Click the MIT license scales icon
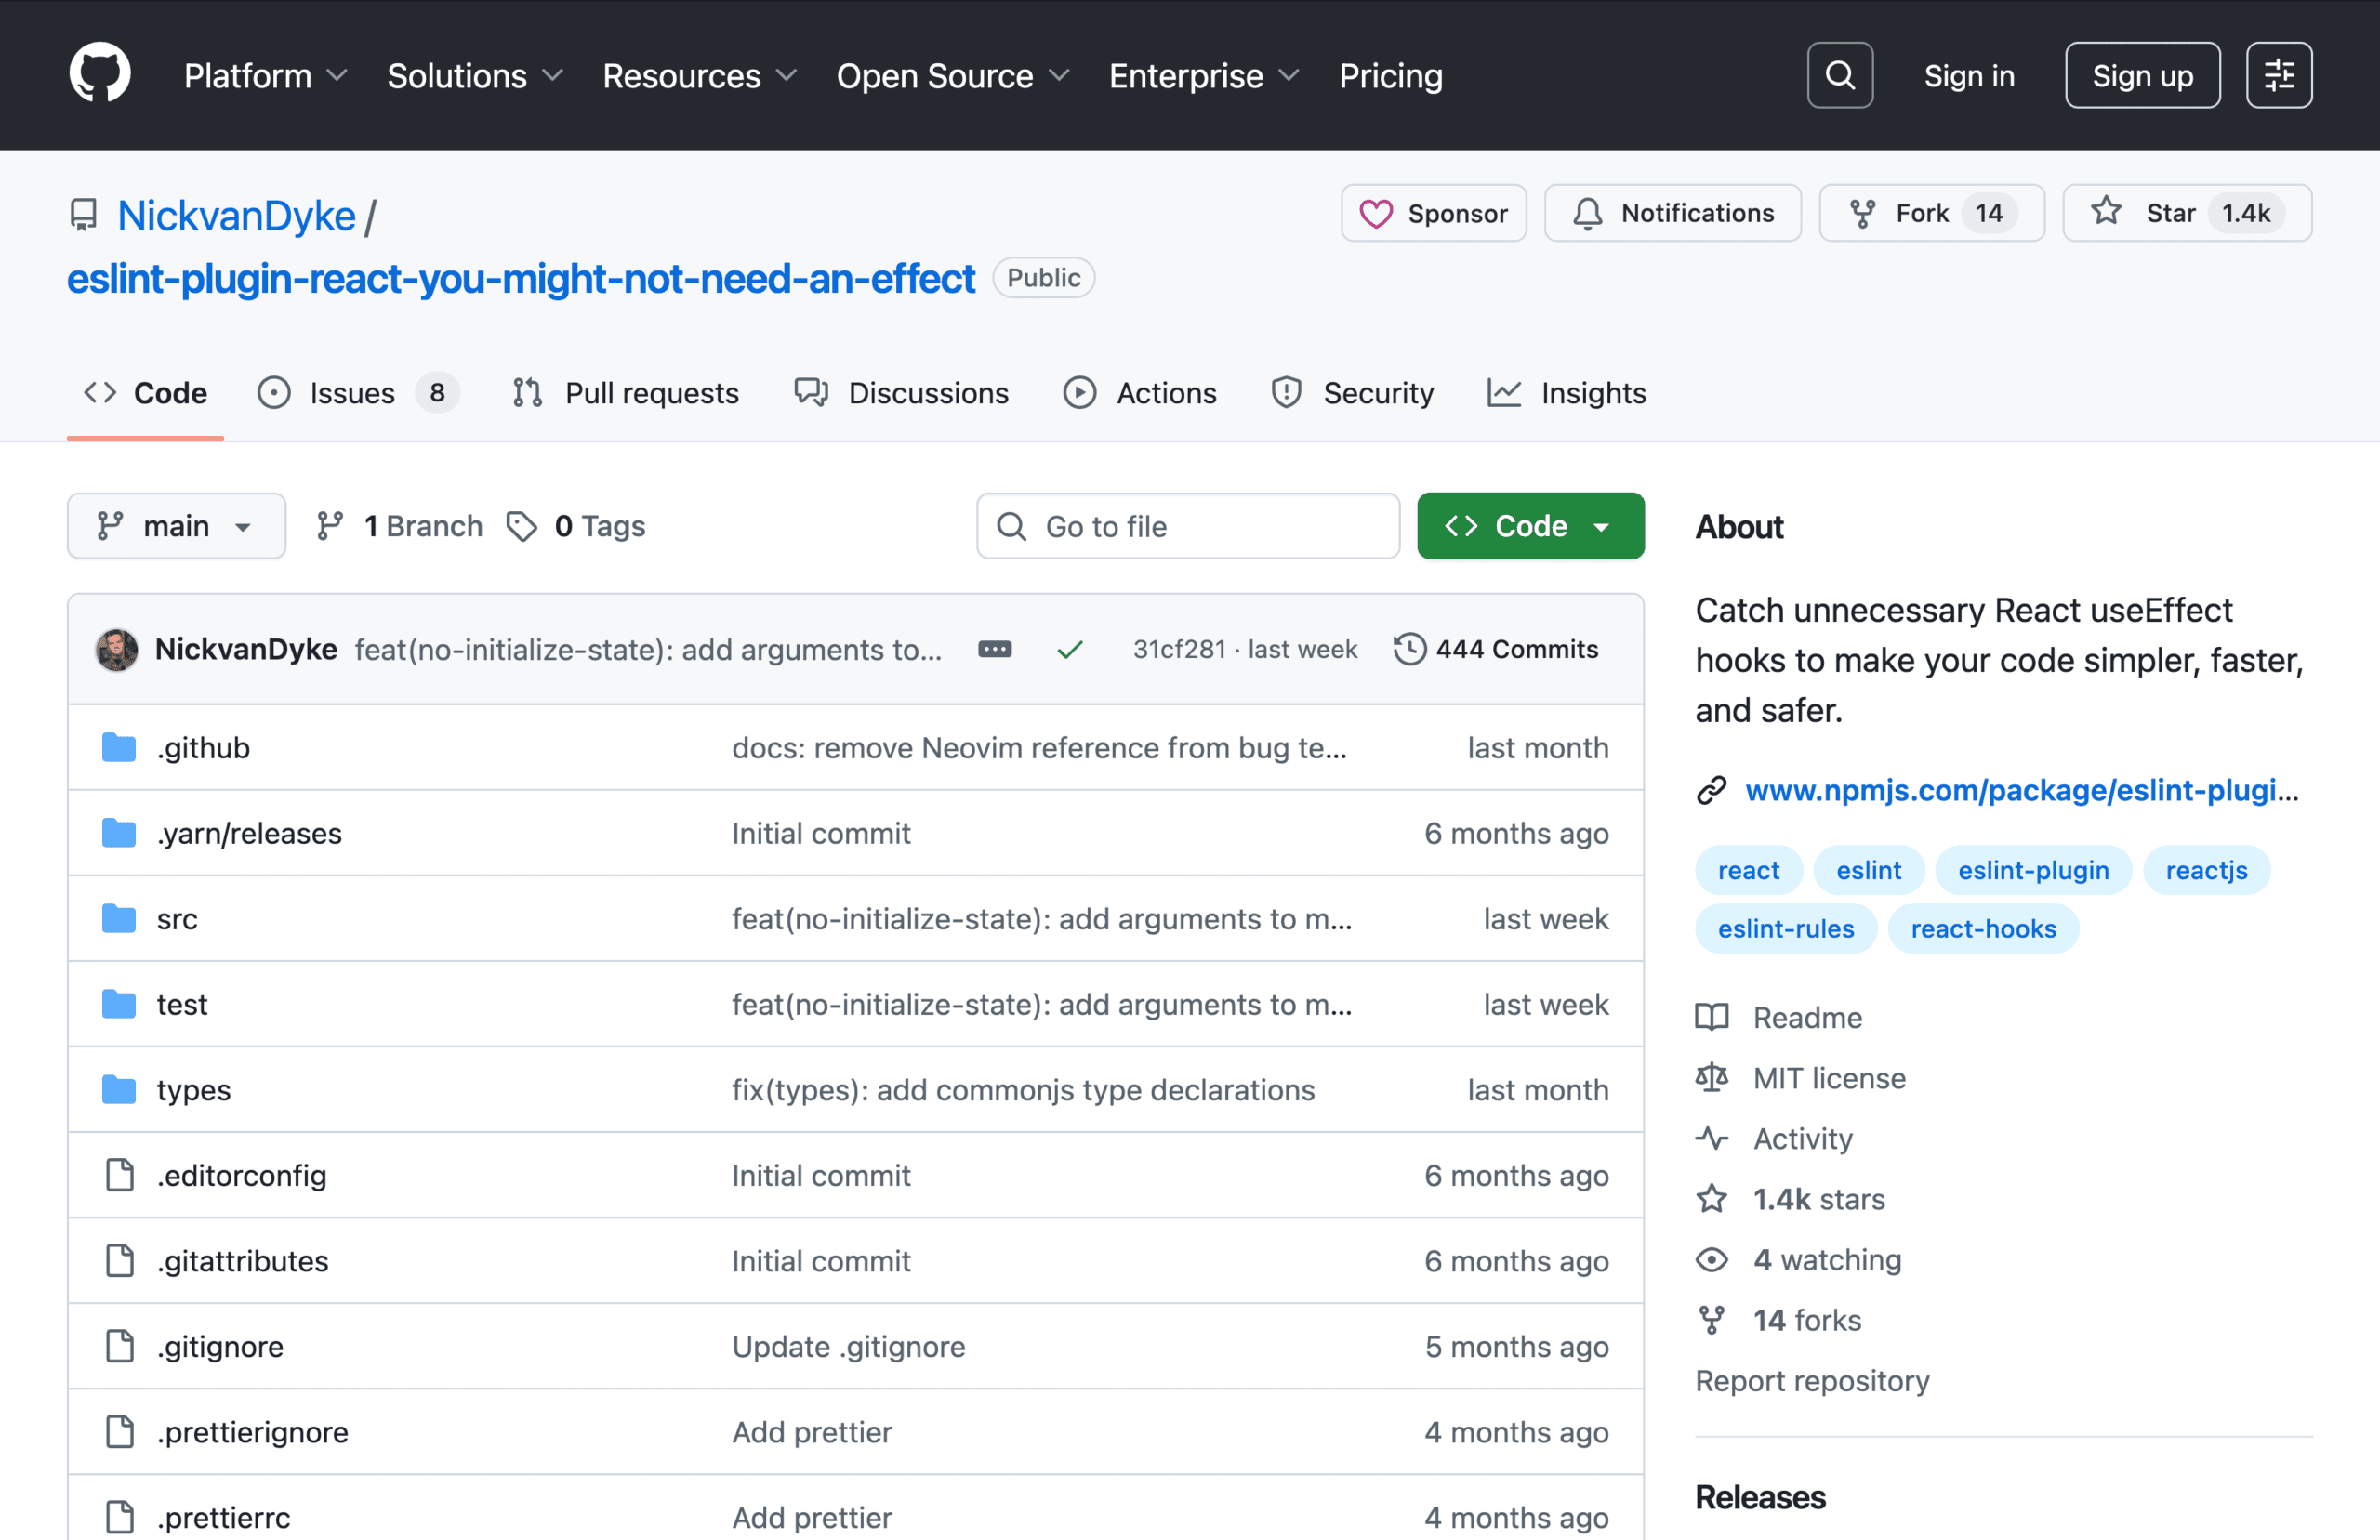This screenshot has height=1540, width=2380. click(1712, 1078)
